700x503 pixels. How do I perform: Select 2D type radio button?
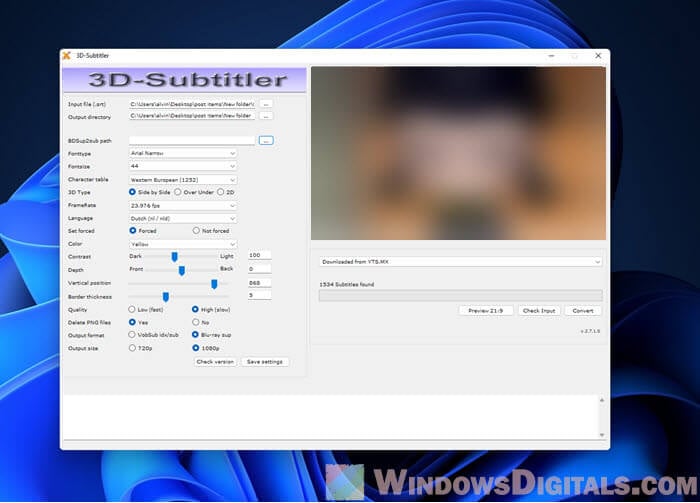[x=221, y=192]
